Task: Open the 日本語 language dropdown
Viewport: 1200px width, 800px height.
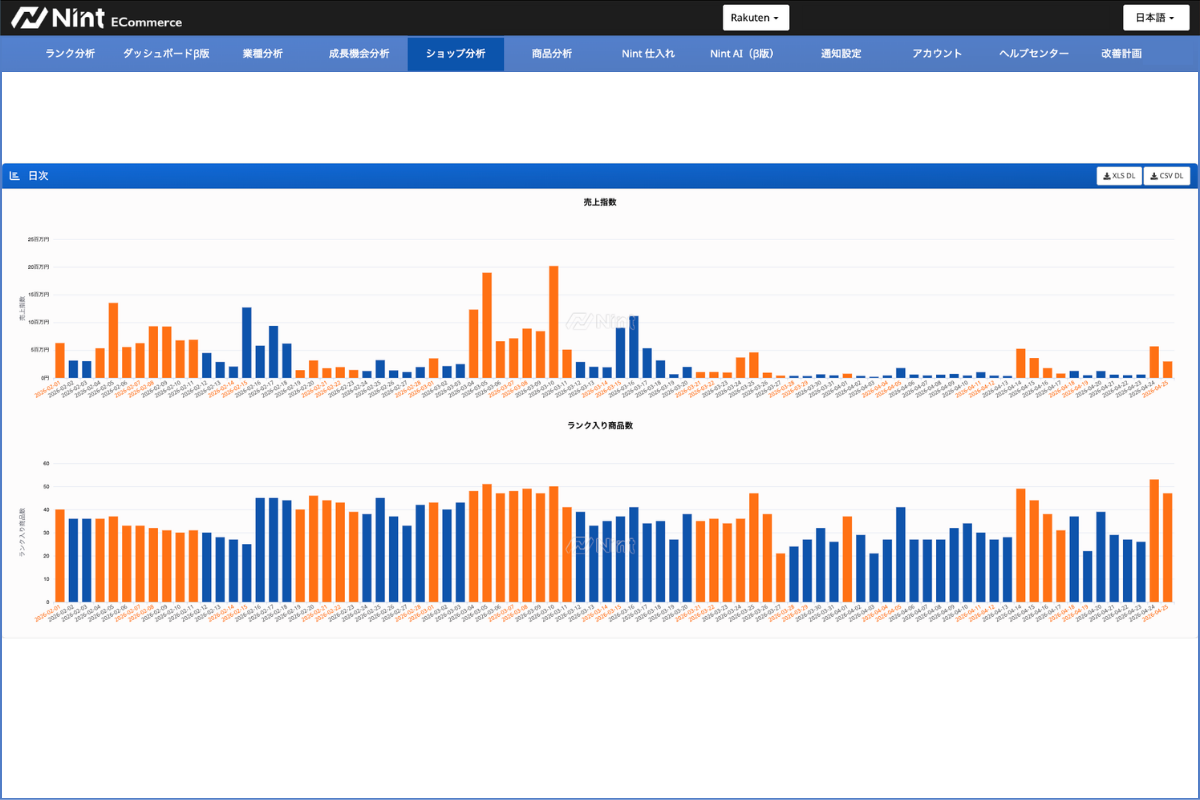Action: point(1156,18)
